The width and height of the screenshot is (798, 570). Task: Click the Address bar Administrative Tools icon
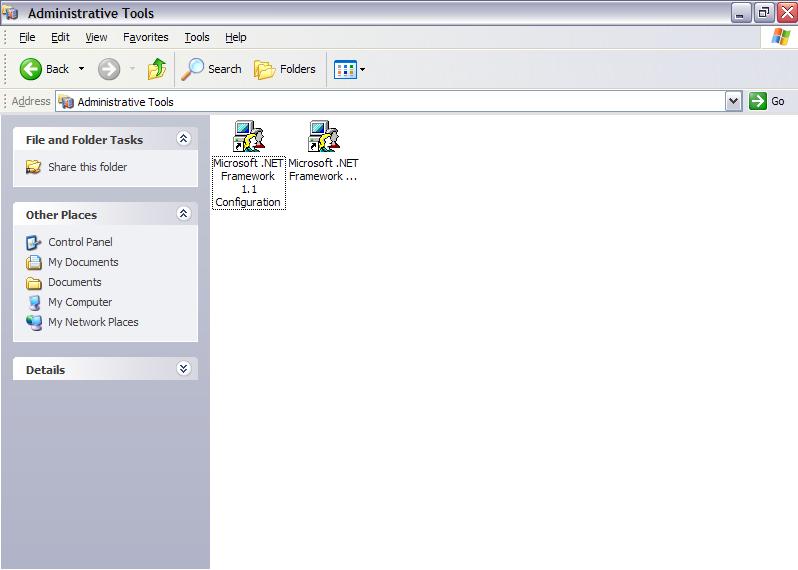[66, 102]
